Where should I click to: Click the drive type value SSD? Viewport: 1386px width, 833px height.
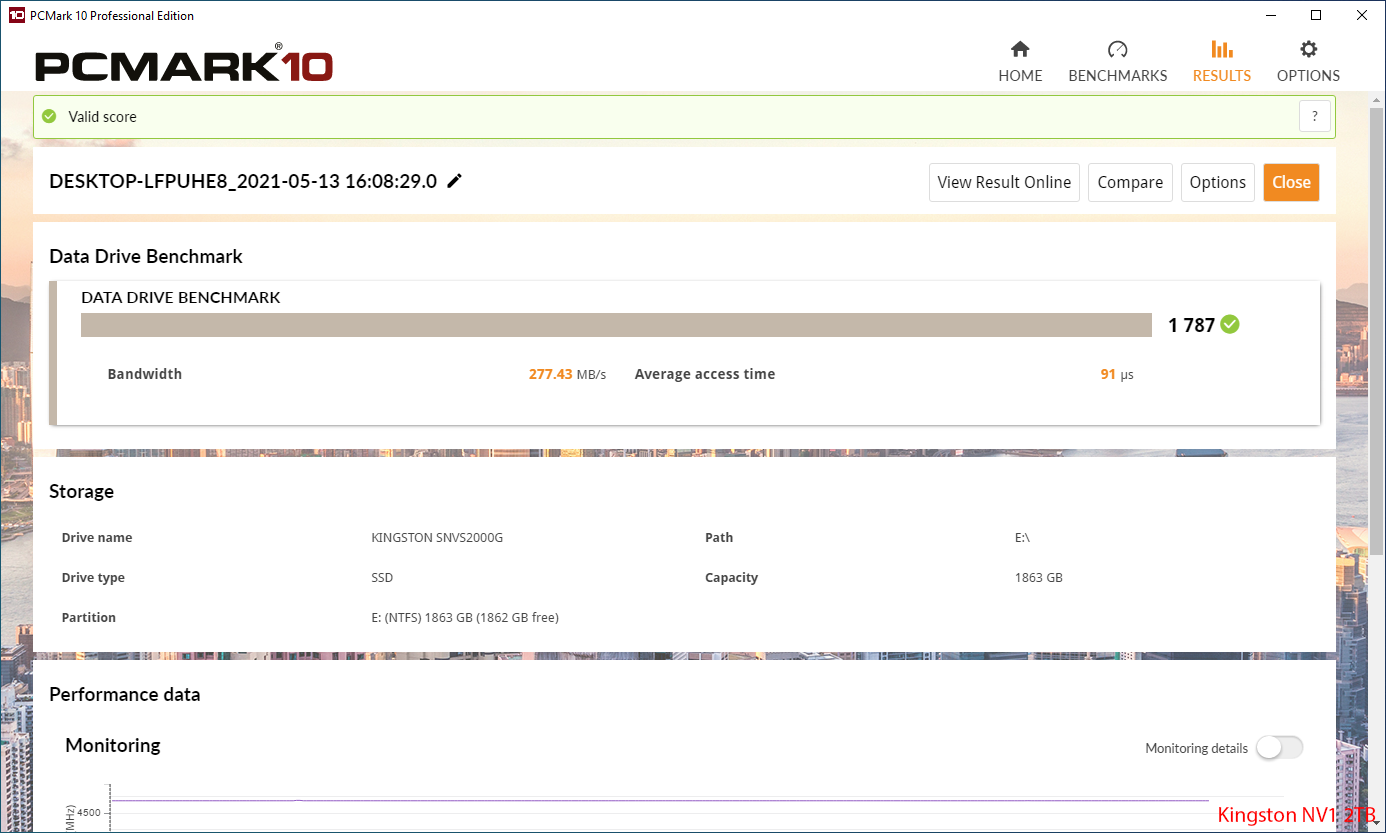click(x=382, y=577)
